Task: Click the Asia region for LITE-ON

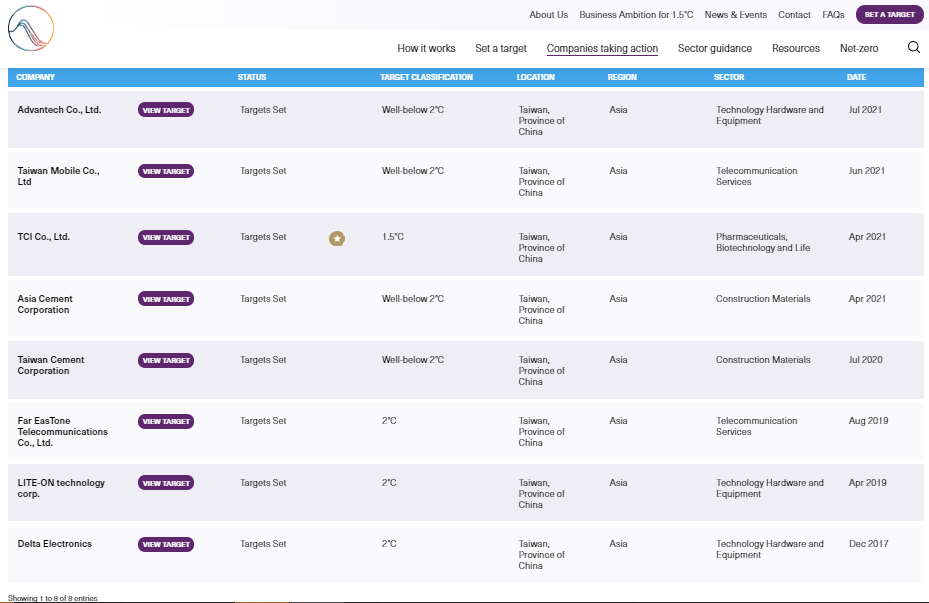Action: (x=618, y=483)
